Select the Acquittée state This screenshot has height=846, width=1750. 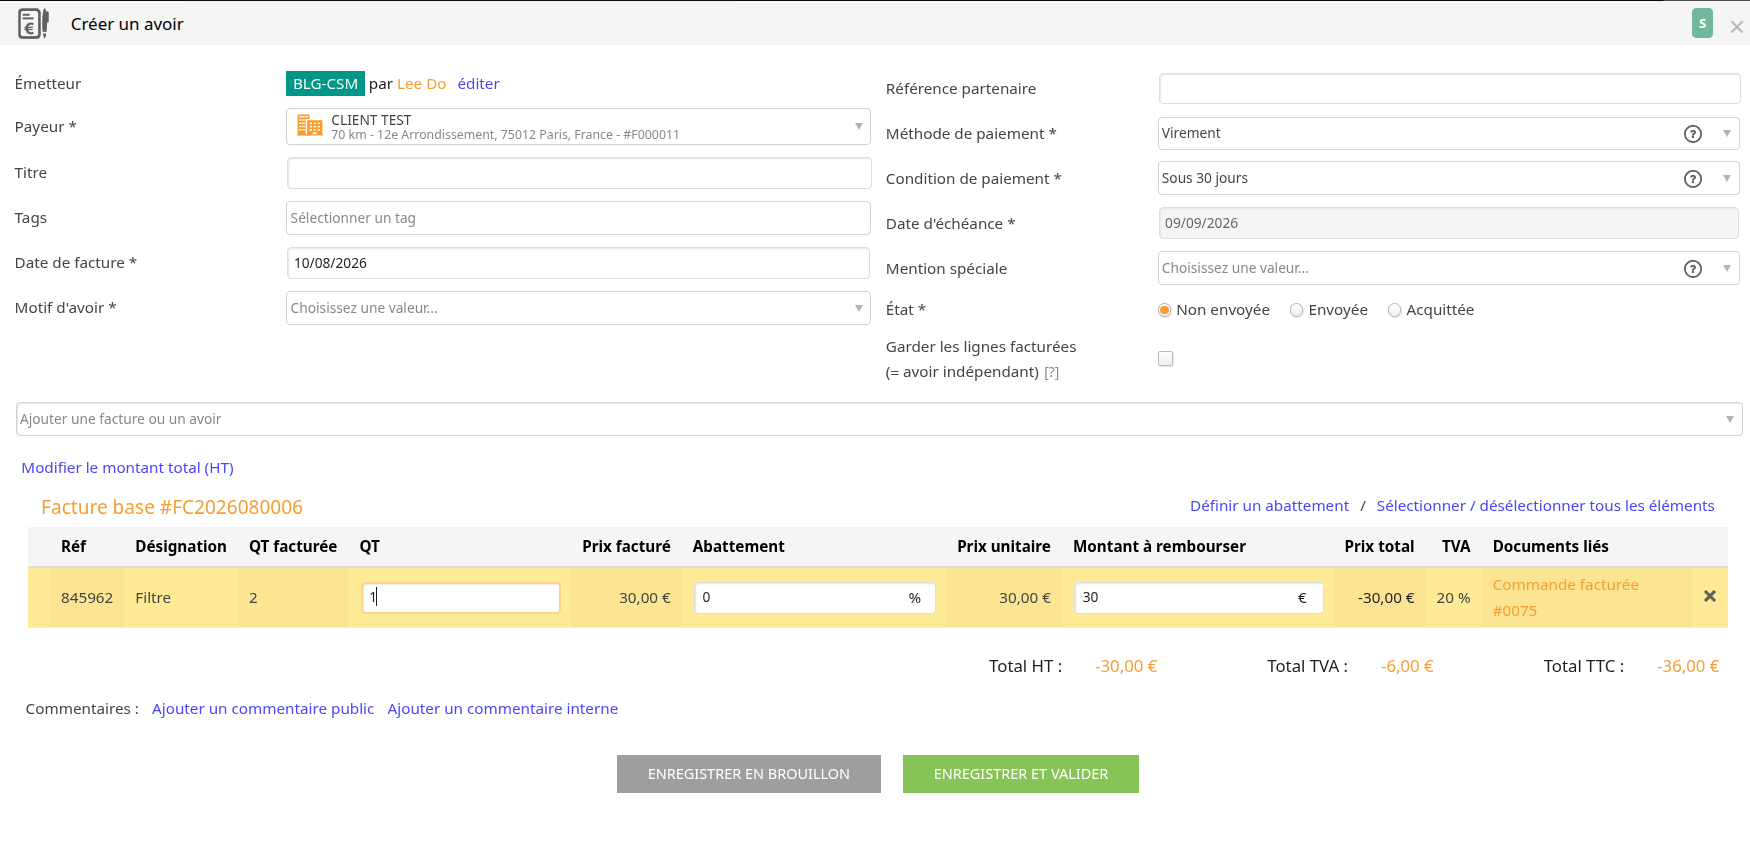pyautogui.click(x=1394, y=310)
